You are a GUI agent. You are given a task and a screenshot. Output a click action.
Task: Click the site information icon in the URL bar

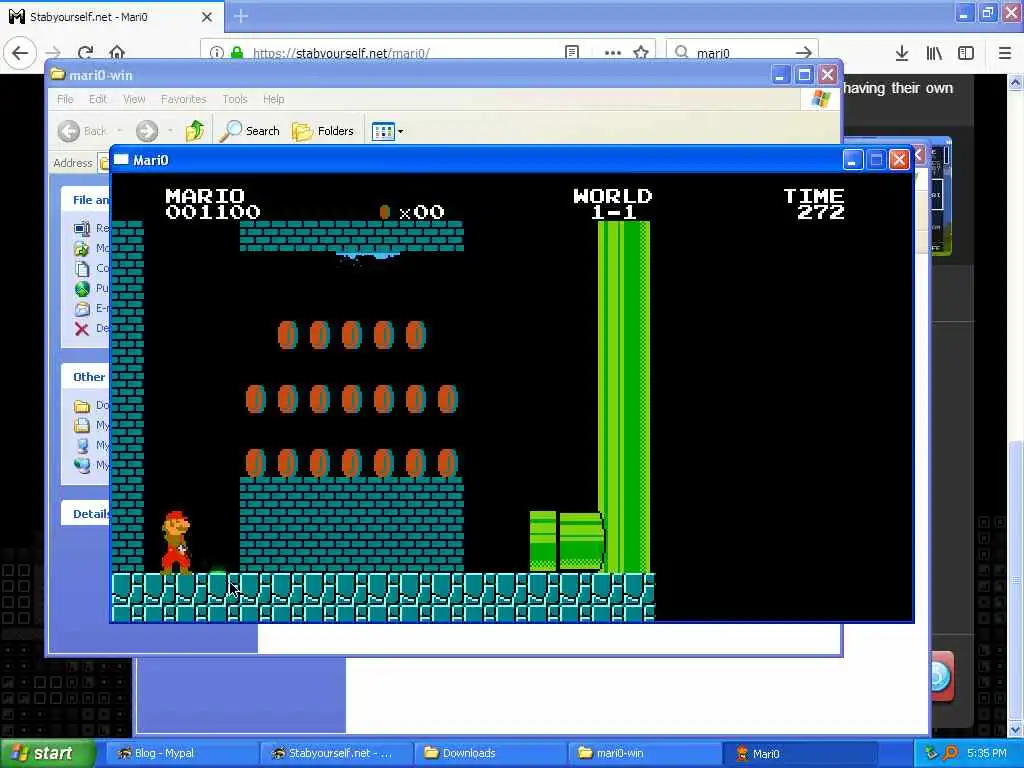(x=217, y=53)
